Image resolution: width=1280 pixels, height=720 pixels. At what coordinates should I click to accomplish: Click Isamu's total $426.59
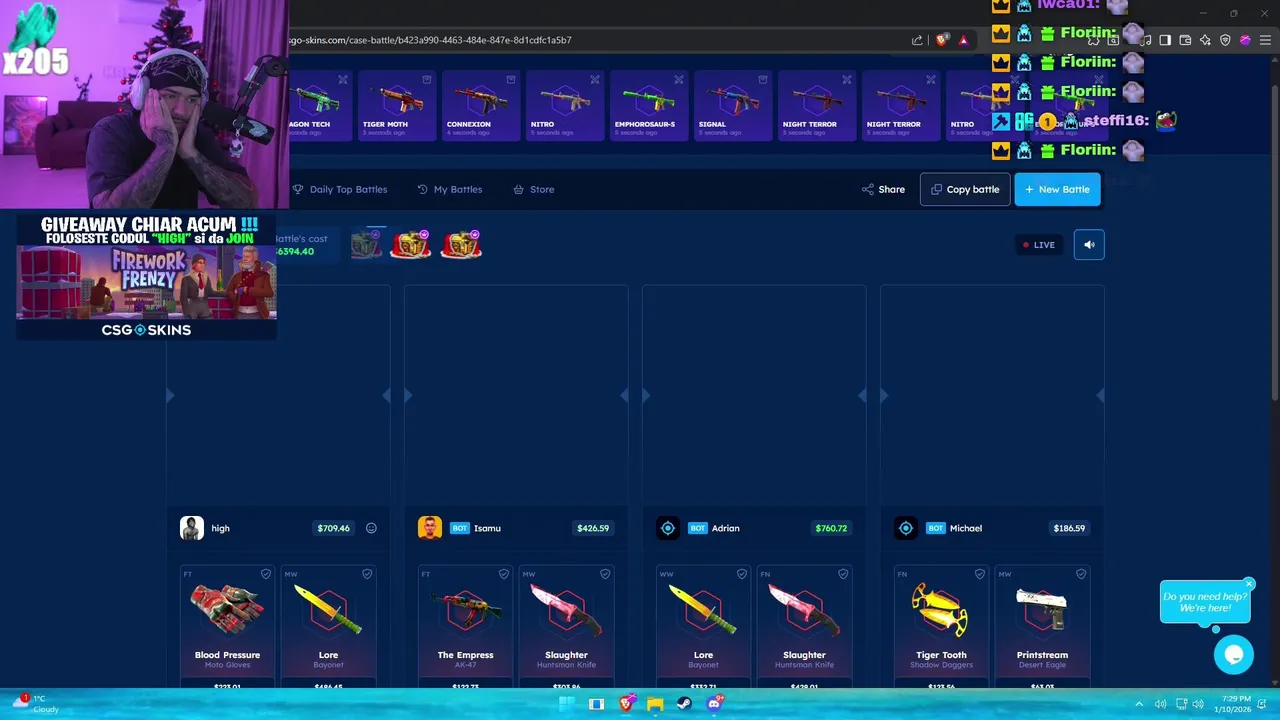(x=593, y=528)
